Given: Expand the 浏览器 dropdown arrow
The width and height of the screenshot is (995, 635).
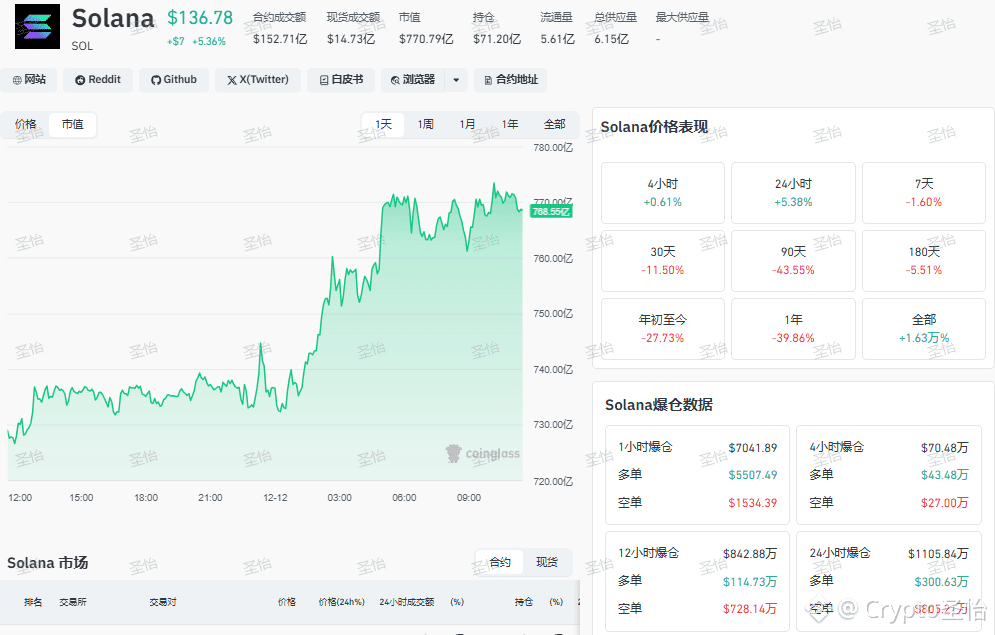Looking at the screenshot, I should click(456, 80).
